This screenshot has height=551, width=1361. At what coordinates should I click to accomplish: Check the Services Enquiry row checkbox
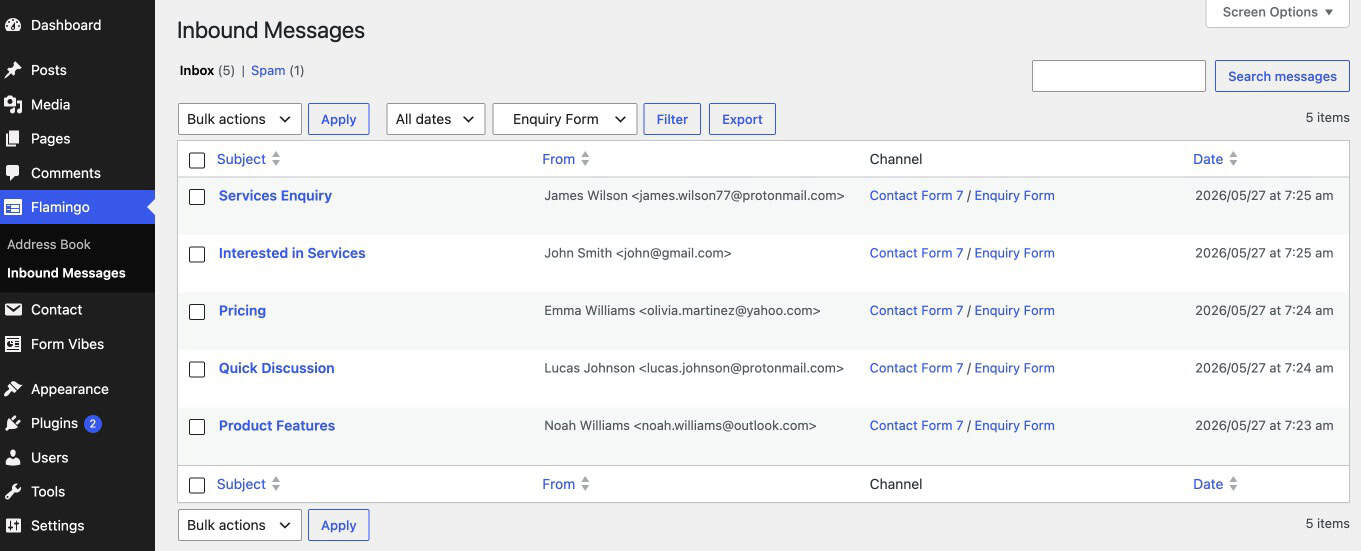point(197,197)
